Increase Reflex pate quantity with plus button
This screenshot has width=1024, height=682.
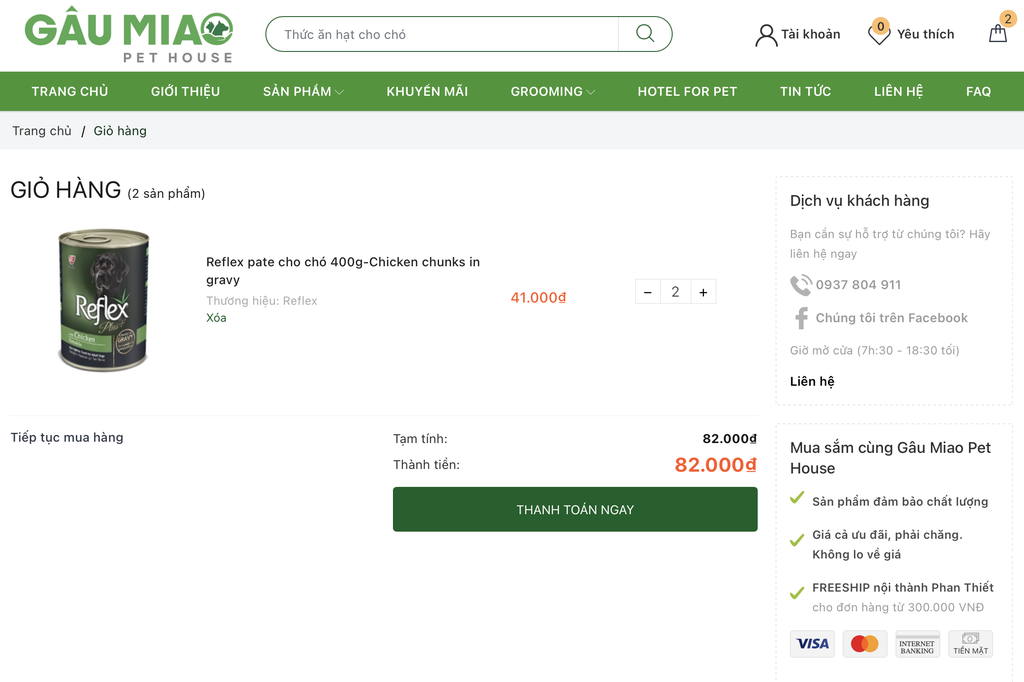click(x=703, y=292)
